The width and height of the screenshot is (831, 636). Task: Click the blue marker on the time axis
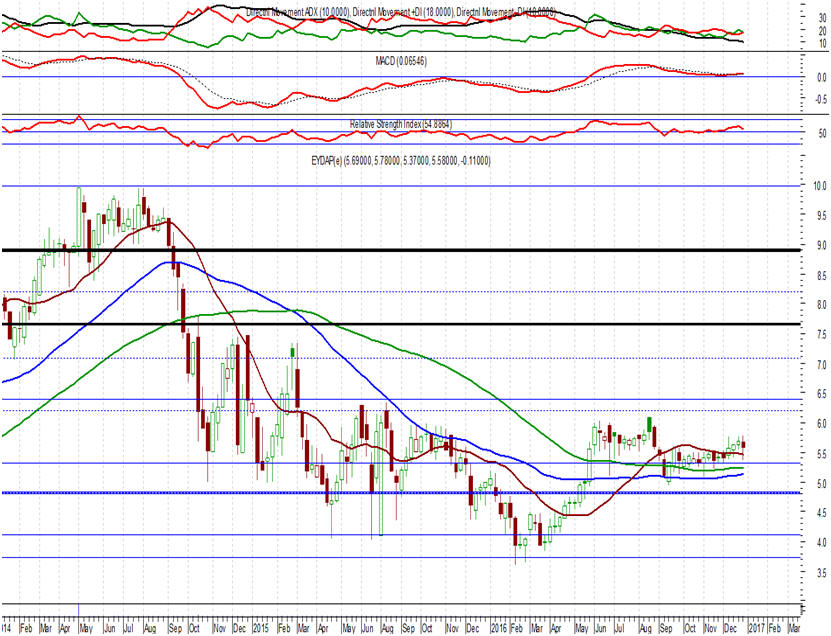click(78, 611)
